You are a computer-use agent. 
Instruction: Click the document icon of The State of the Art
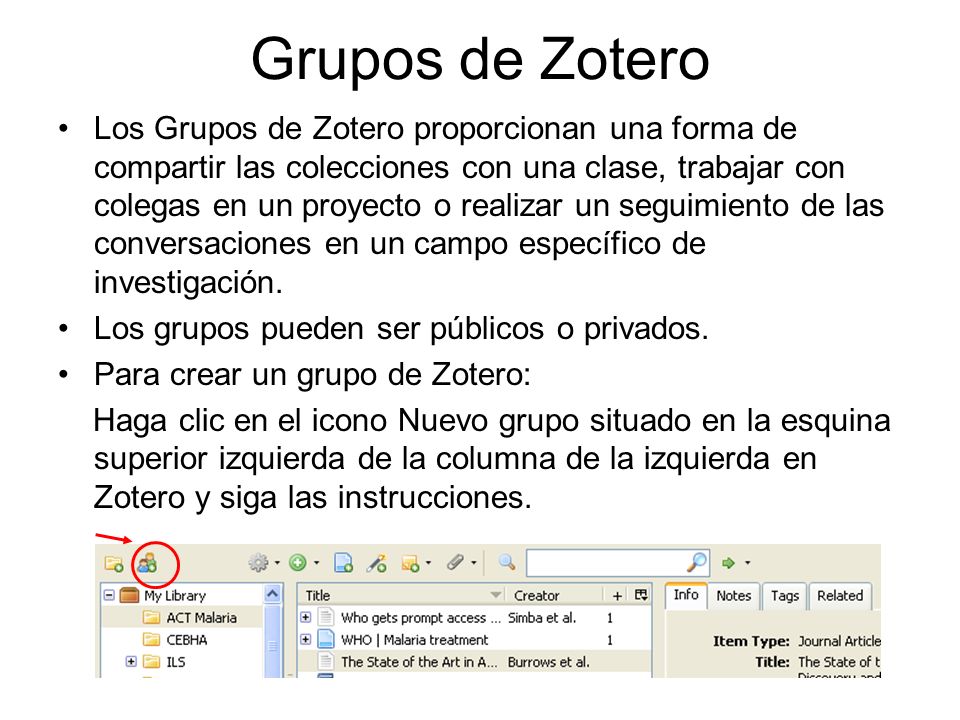pos(326,661)
